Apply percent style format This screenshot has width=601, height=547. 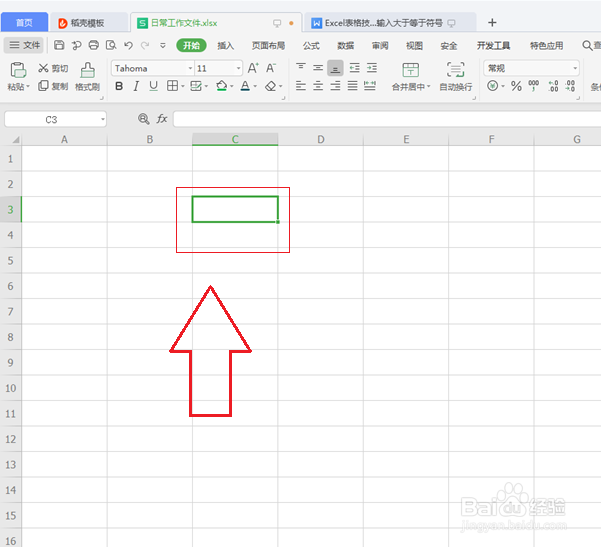tap(516, 86)
